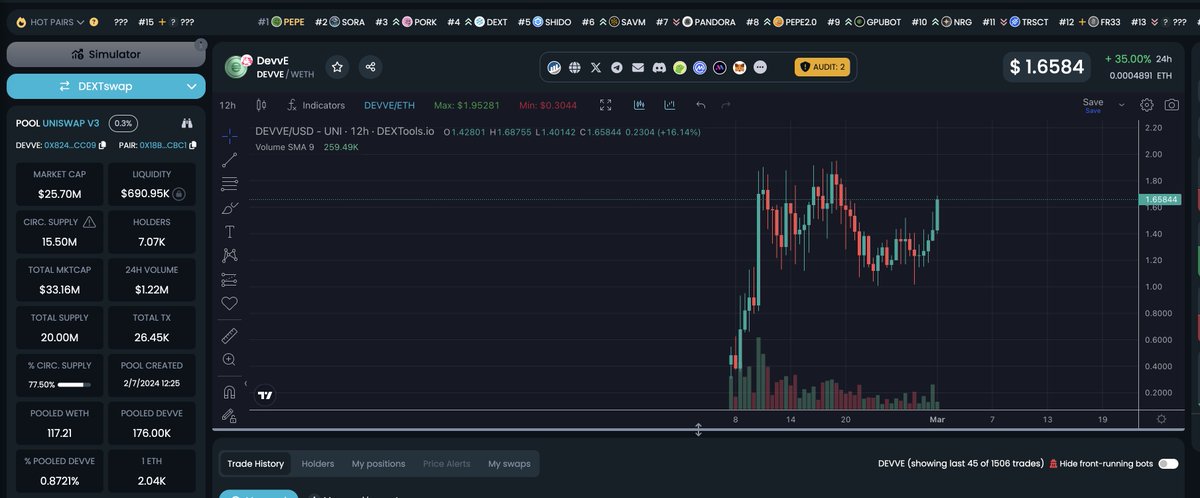Open the forecasting and measurement tools
The image size is (1200, 498).
click(x=229, y=279)
